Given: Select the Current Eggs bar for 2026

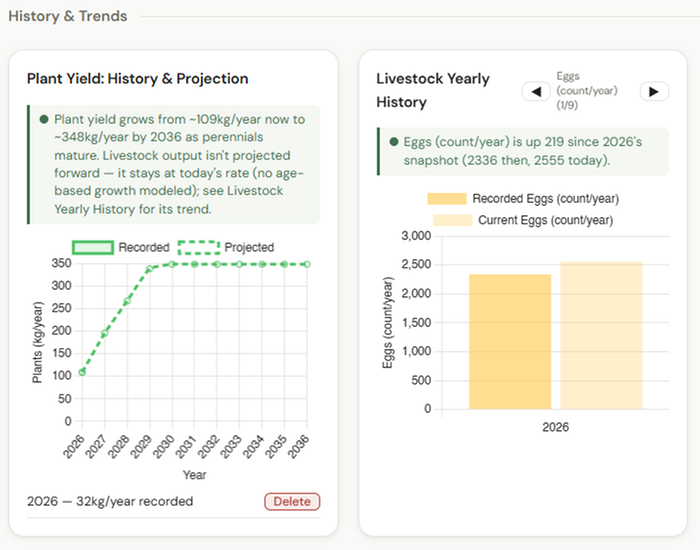Looking at the screenshot, I should point(601,335).
